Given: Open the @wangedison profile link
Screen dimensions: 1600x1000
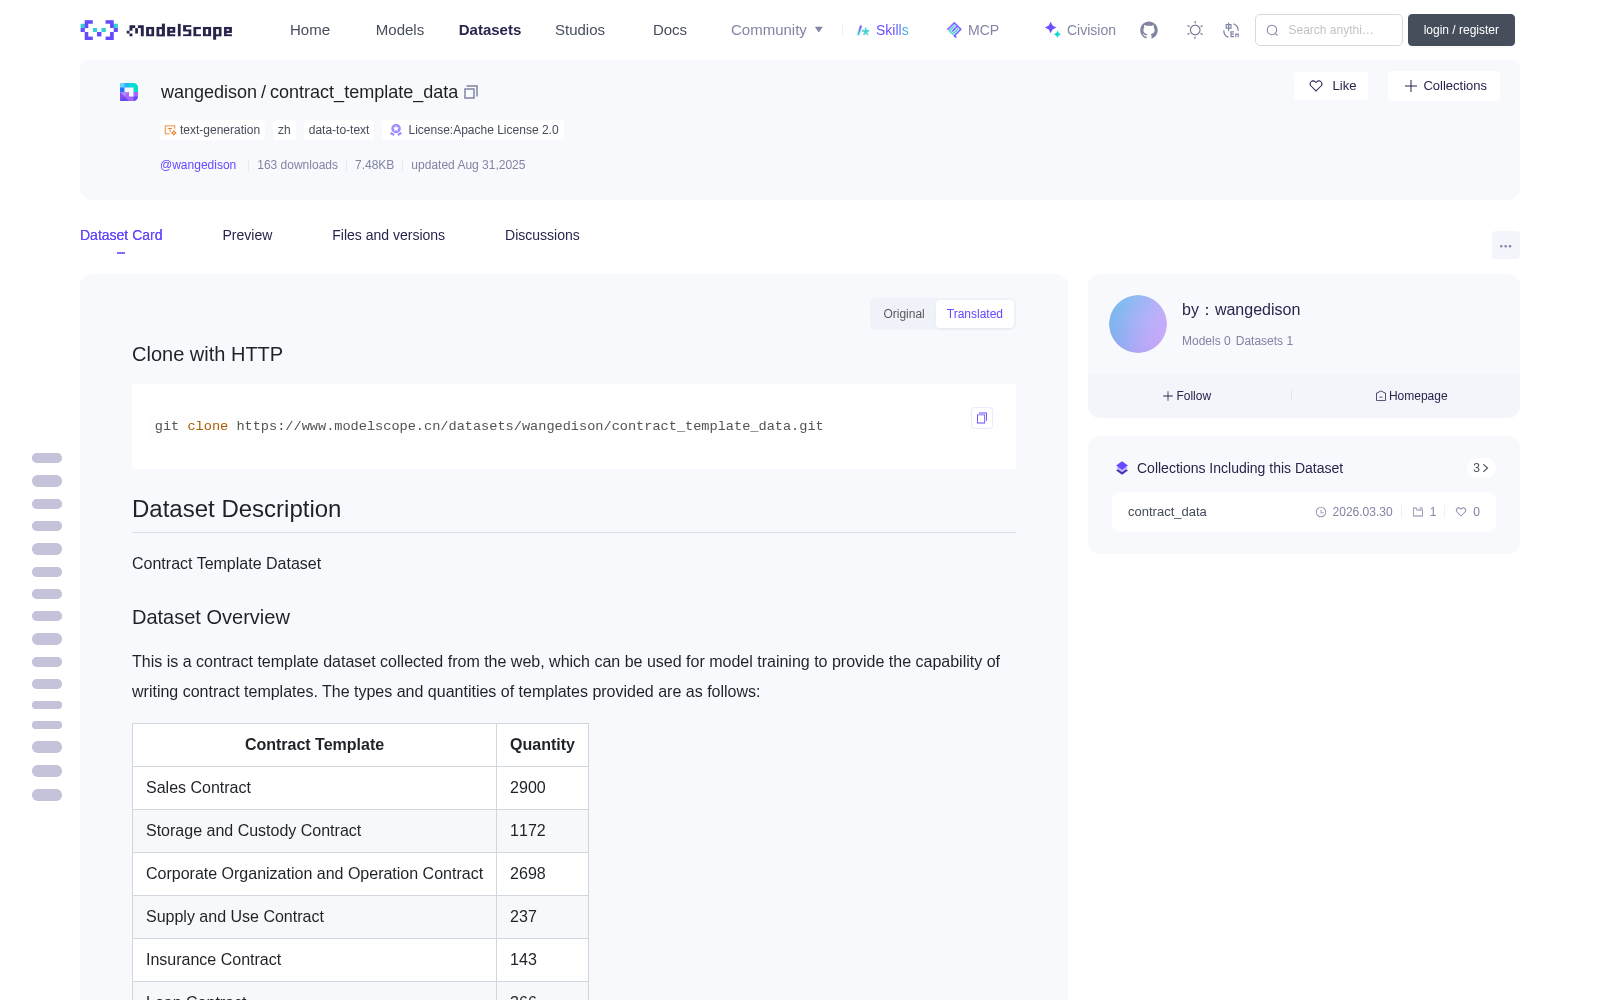Looking at the screenshot, I should (198, 165).
